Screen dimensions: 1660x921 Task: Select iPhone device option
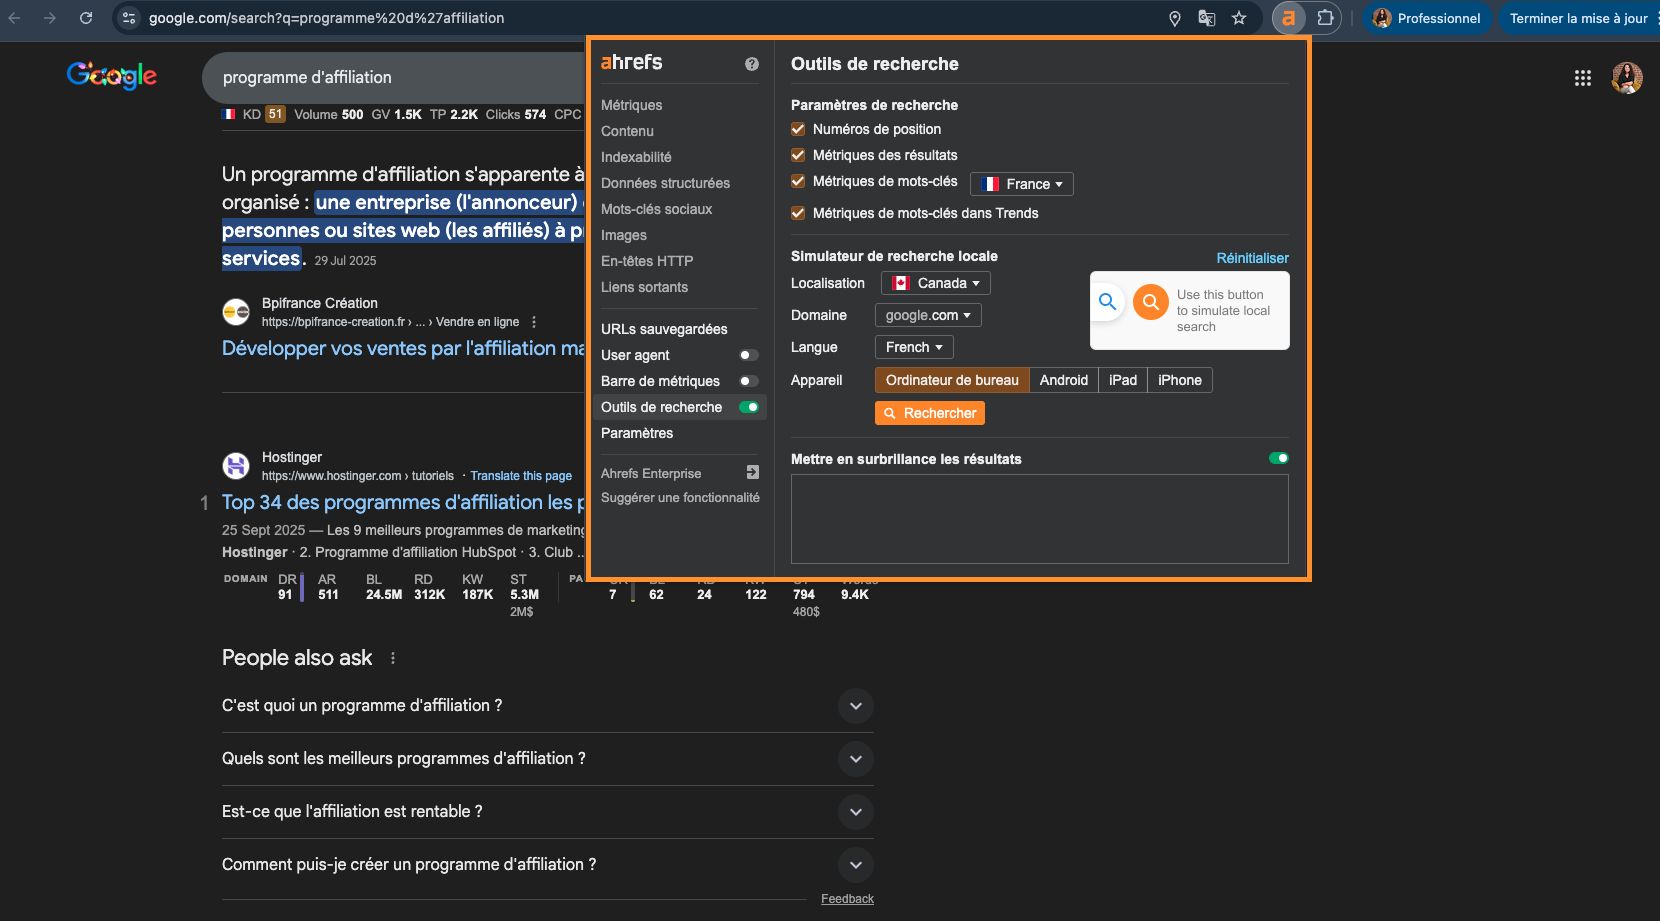[1180, 380]
